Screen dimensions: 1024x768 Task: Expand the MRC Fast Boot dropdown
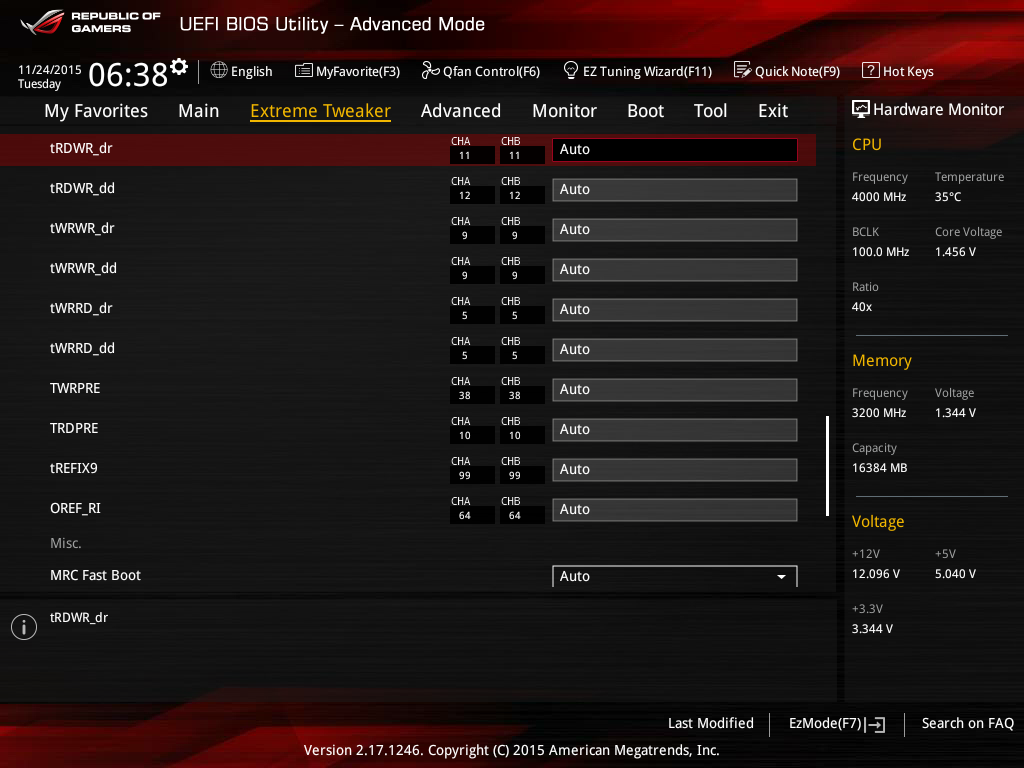coord(675,576)
